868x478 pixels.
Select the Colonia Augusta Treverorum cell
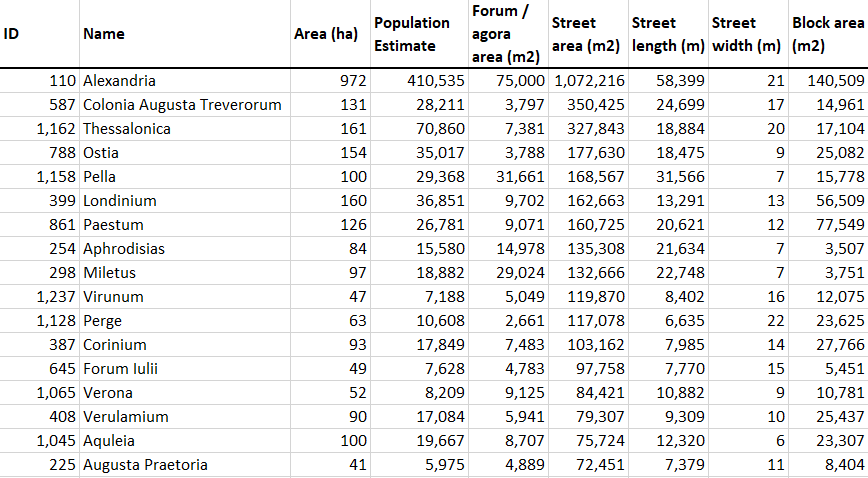tap(185, 105)
